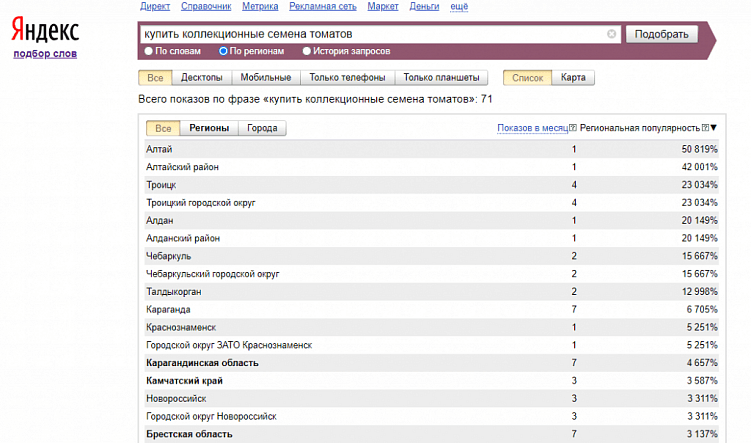Click the Региональная популярность column header

(640, 128)
